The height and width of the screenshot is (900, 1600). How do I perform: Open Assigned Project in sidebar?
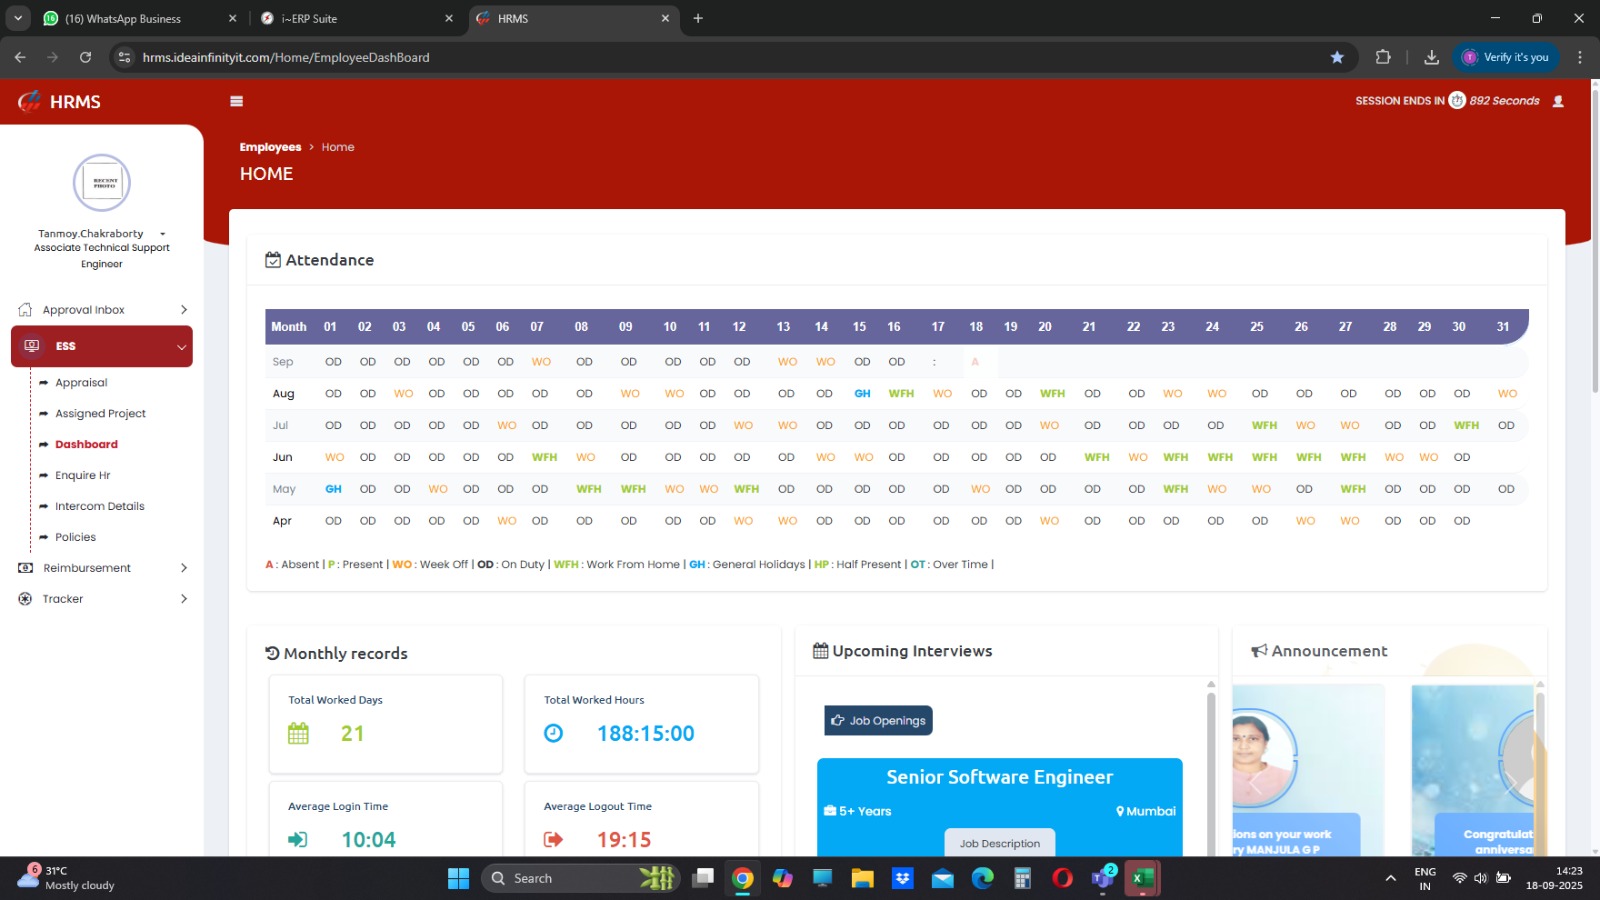click(100, 414)
